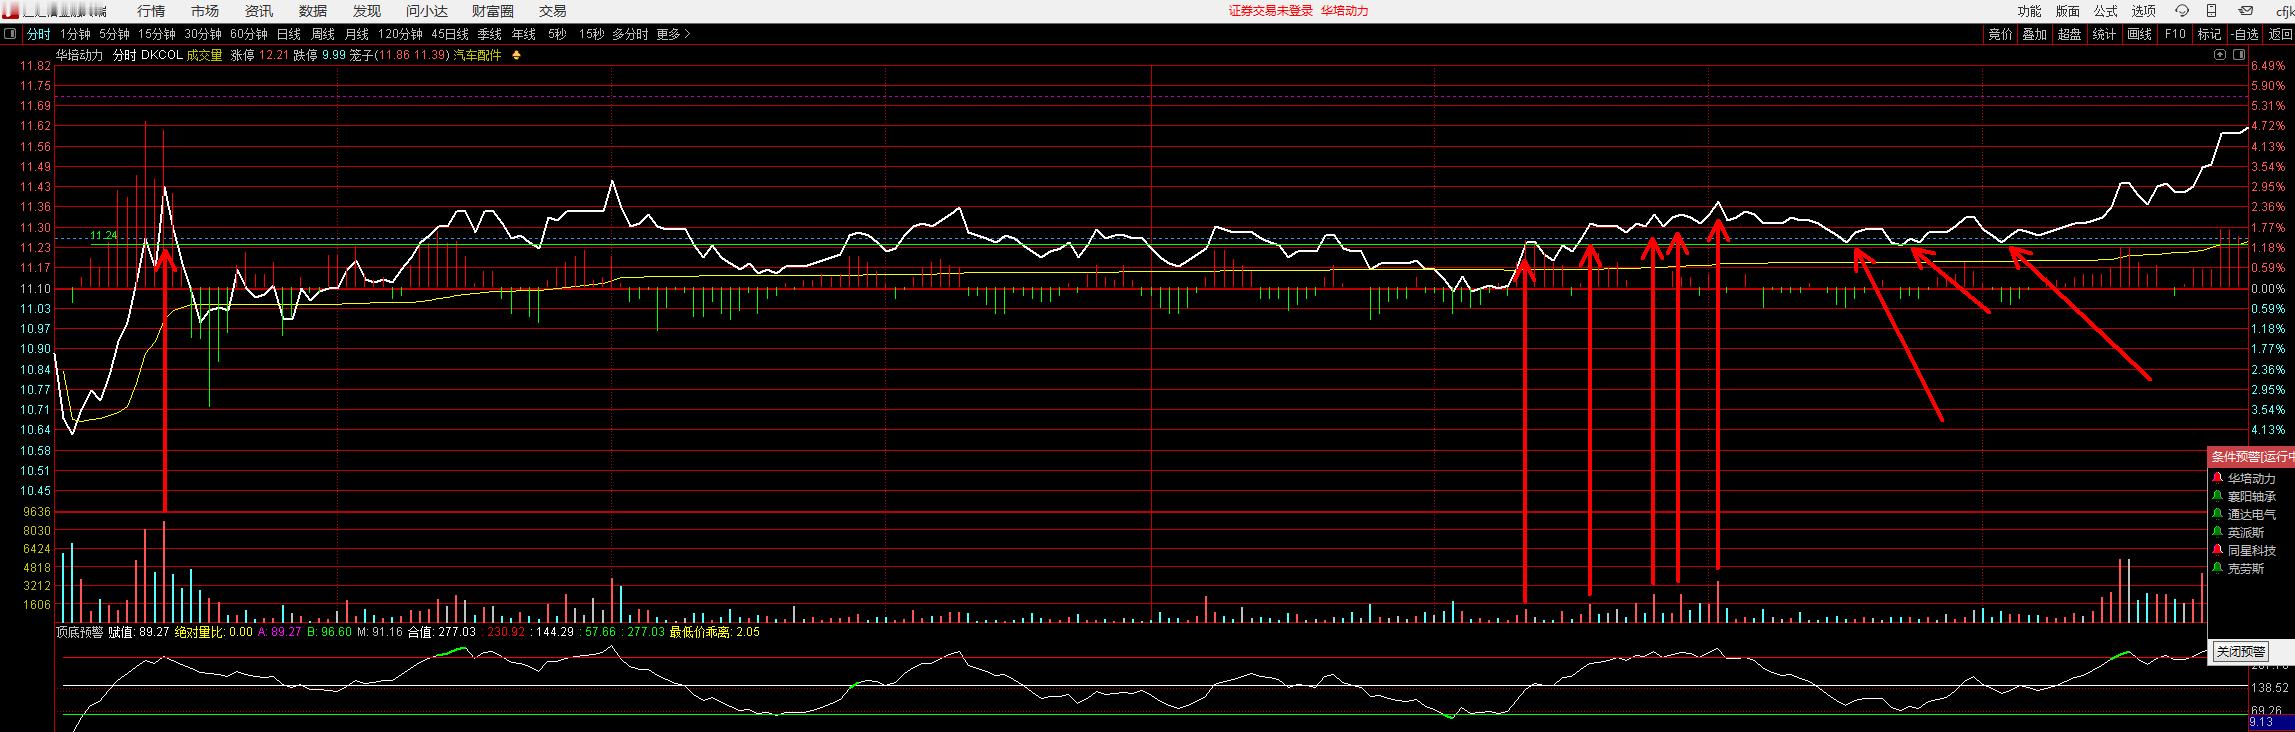Switch to the 30分钟 period tab
Screen dimensions: 2295x732
[203, 34]
